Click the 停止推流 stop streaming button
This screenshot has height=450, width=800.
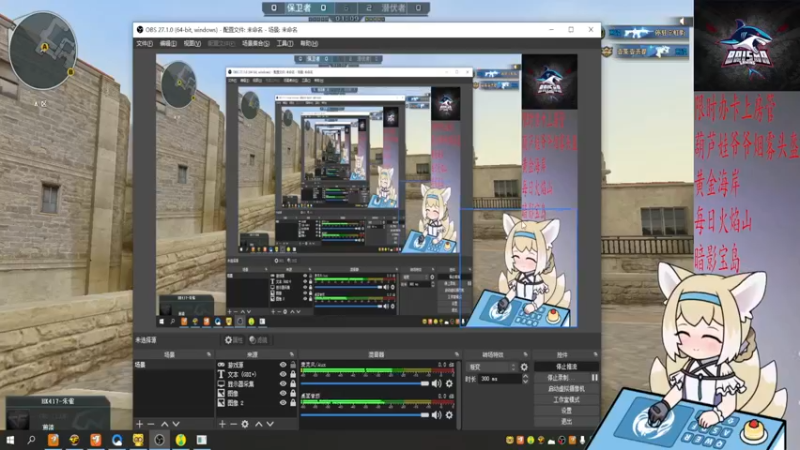pyautogui.click(x=566, y=367)
